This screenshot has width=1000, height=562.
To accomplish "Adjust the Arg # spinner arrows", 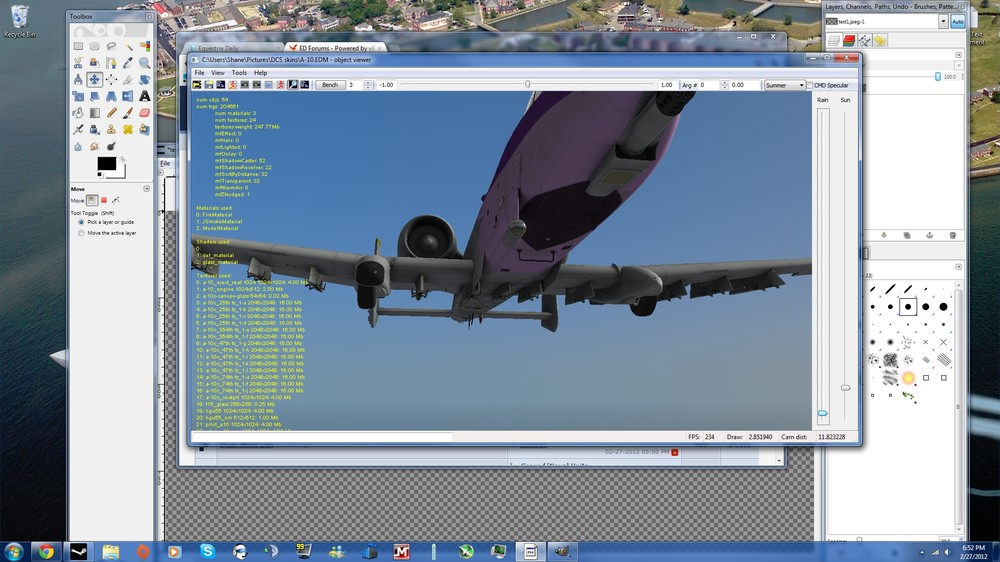I will pyautogui.click(x=724, y=85).
